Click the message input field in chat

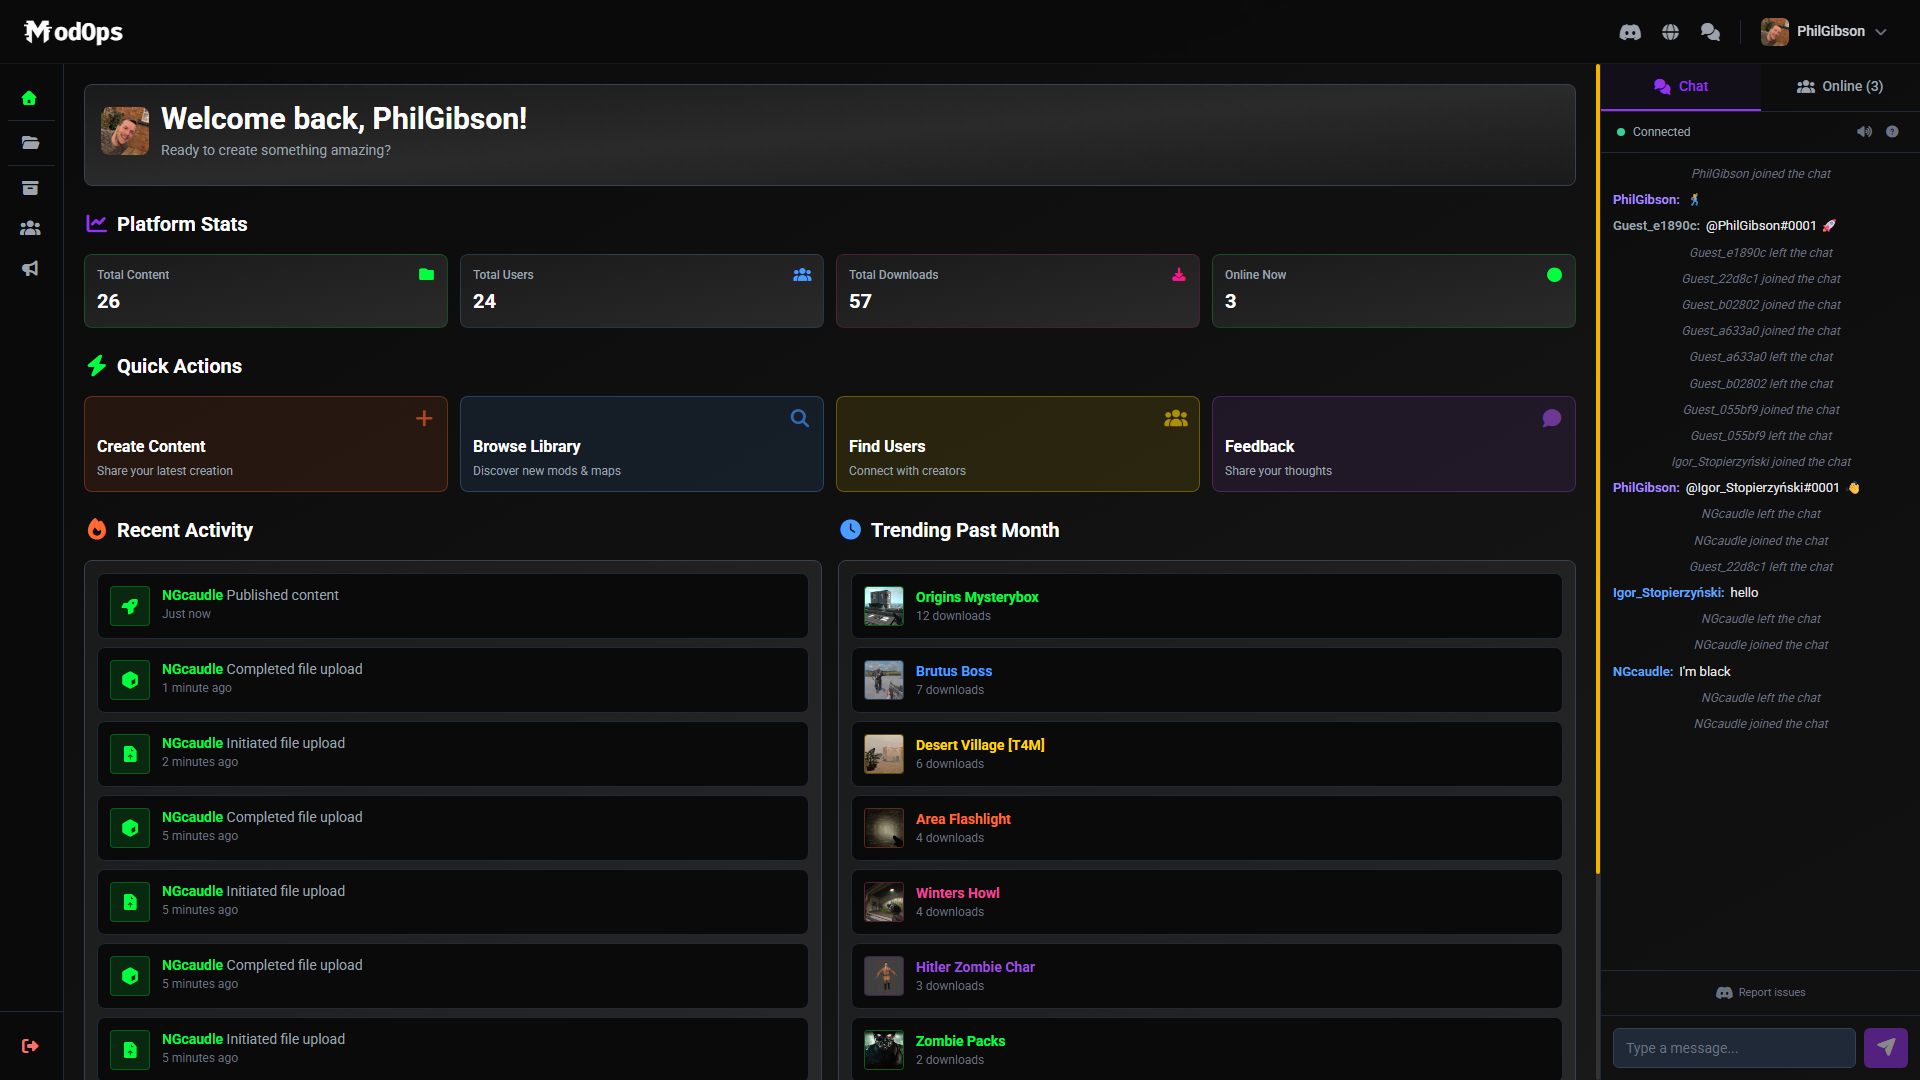click(x=1735, y=1048)
